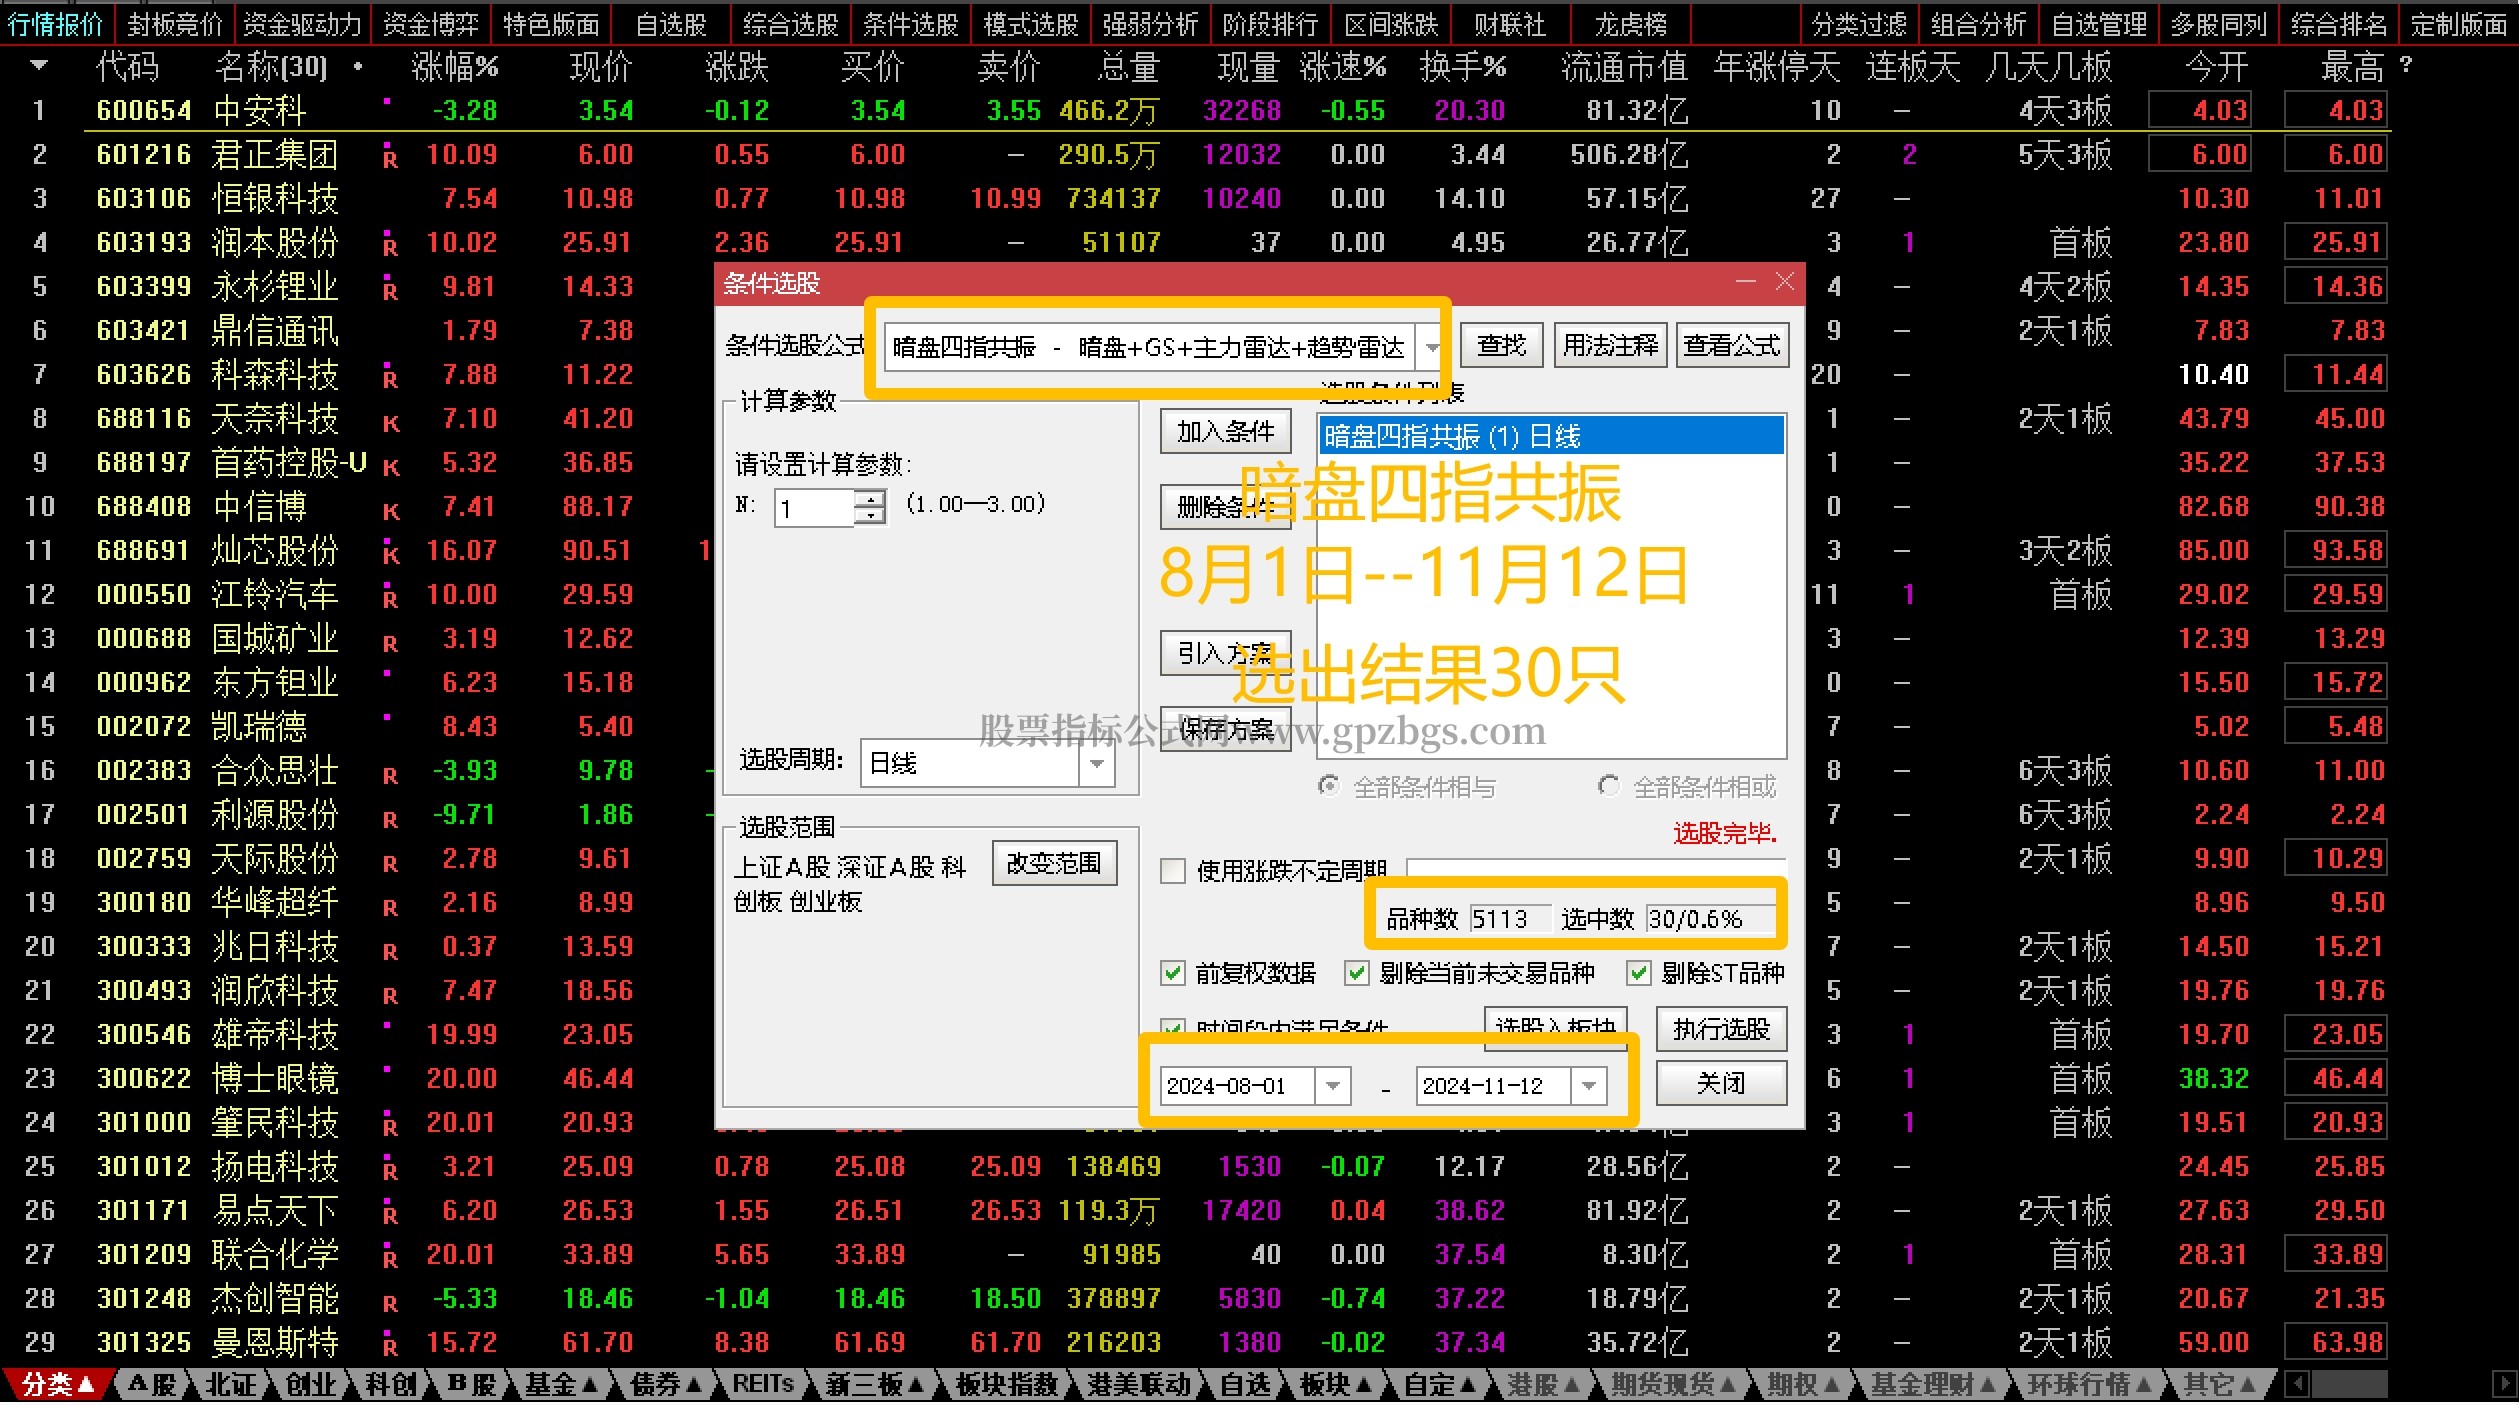Open the 条件选股 top tab

coord(910,23)
